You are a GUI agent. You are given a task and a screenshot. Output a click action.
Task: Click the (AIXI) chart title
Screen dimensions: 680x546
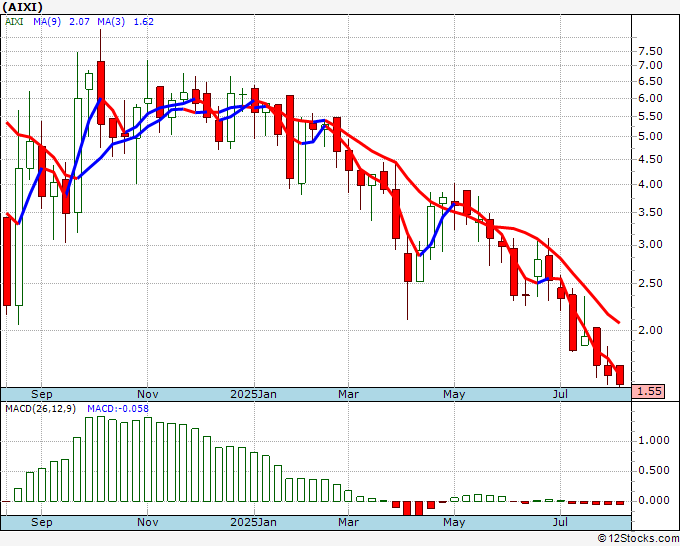point(23,7)
